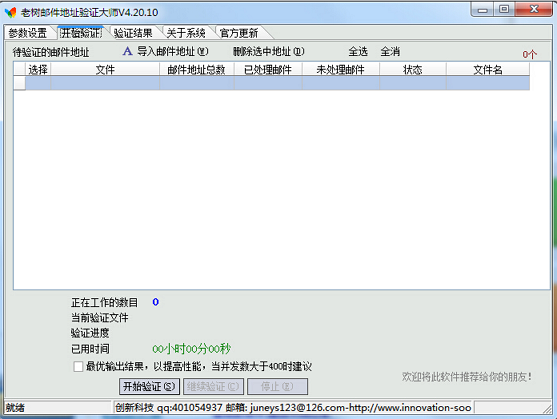Click 导入邮件地址 to import addresses
The width and height of the screenshot is (557, 419).
point(173,51)
